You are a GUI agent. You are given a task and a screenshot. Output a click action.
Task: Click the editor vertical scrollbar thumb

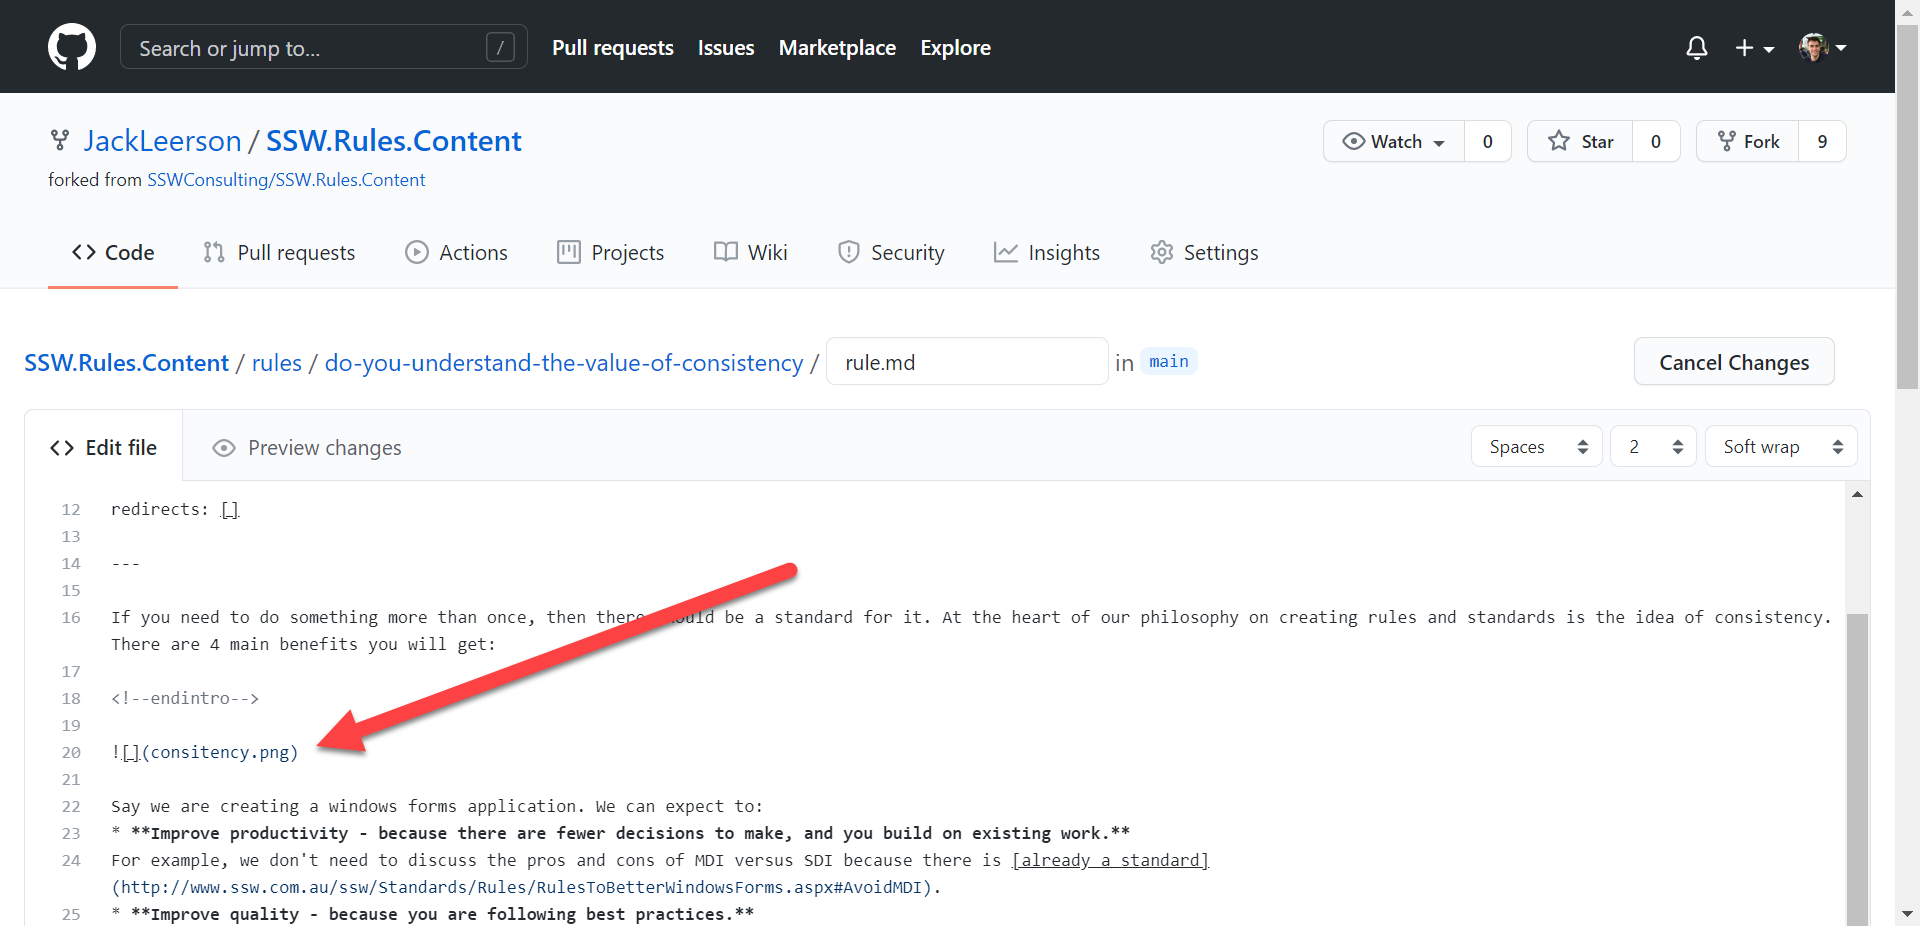tap(1857, 769)
